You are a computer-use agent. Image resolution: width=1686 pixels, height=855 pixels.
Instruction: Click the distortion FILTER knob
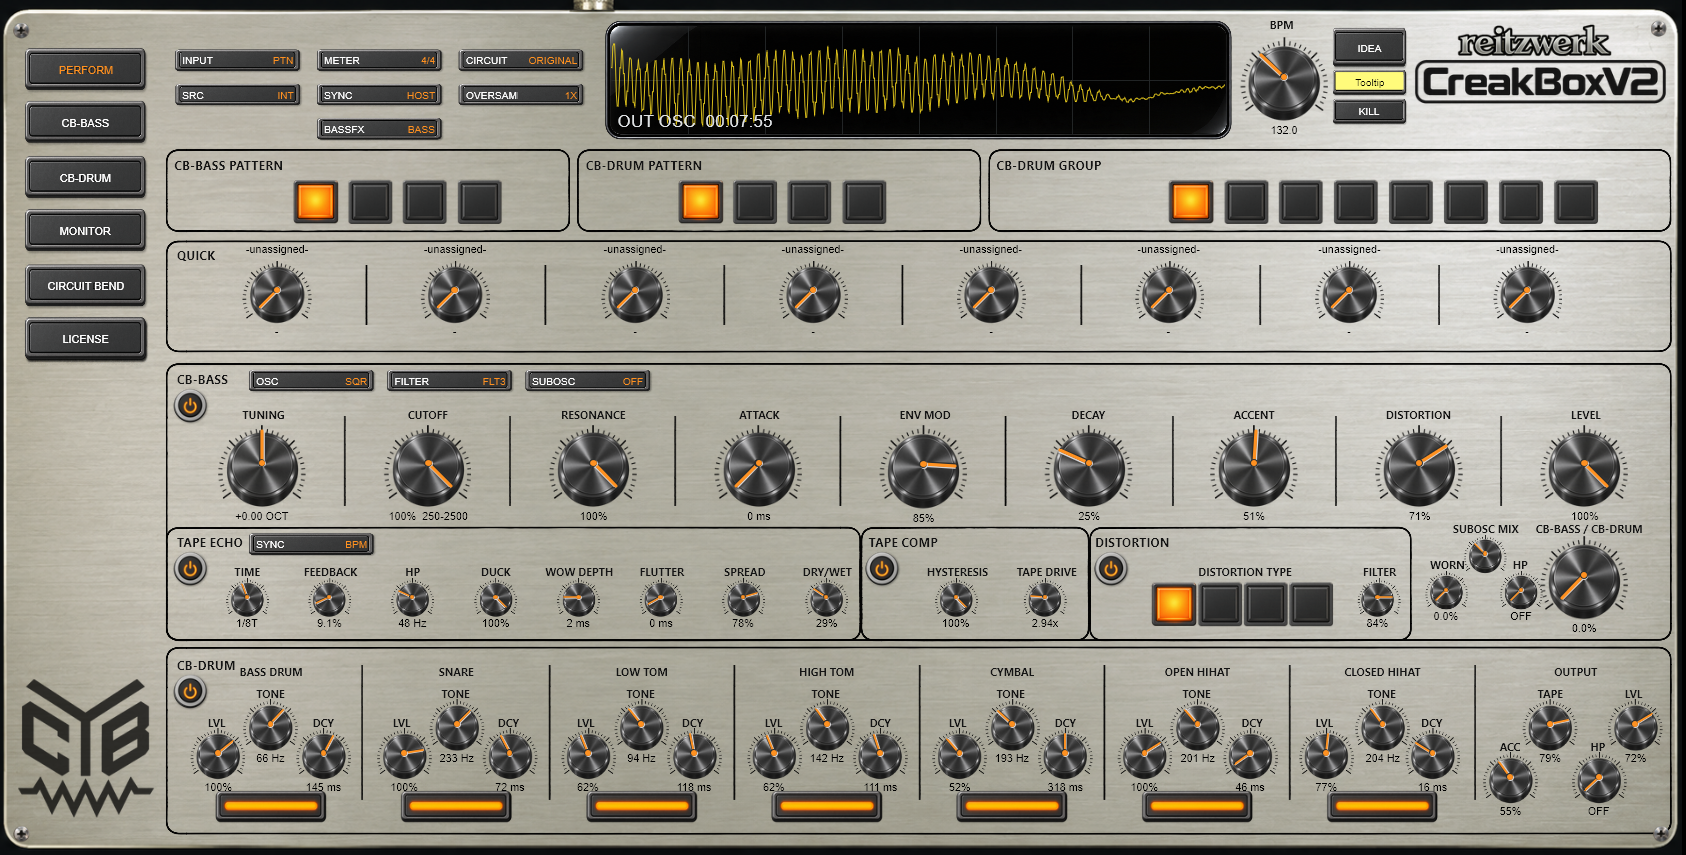[1378, 600]
